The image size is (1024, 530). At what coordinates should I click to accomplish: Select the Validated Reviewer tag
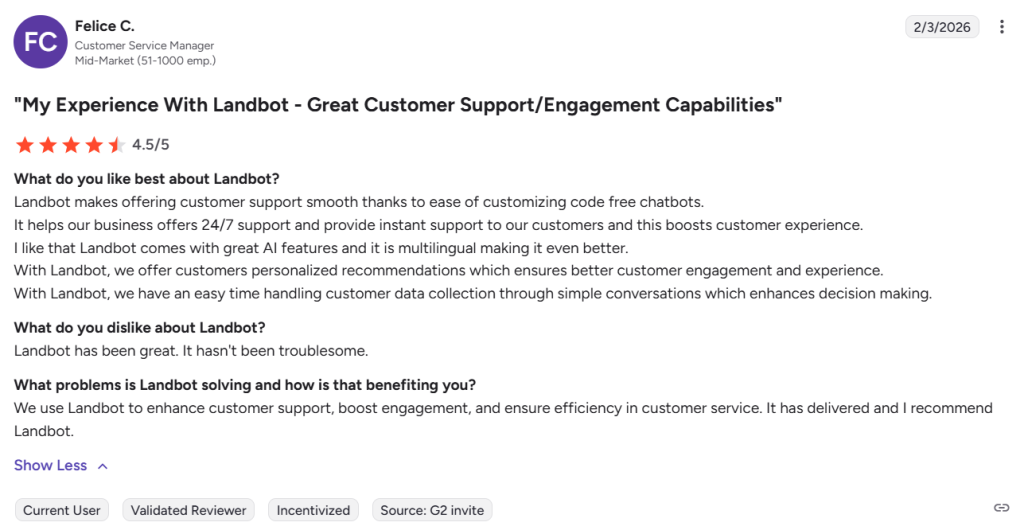[189, 510]
